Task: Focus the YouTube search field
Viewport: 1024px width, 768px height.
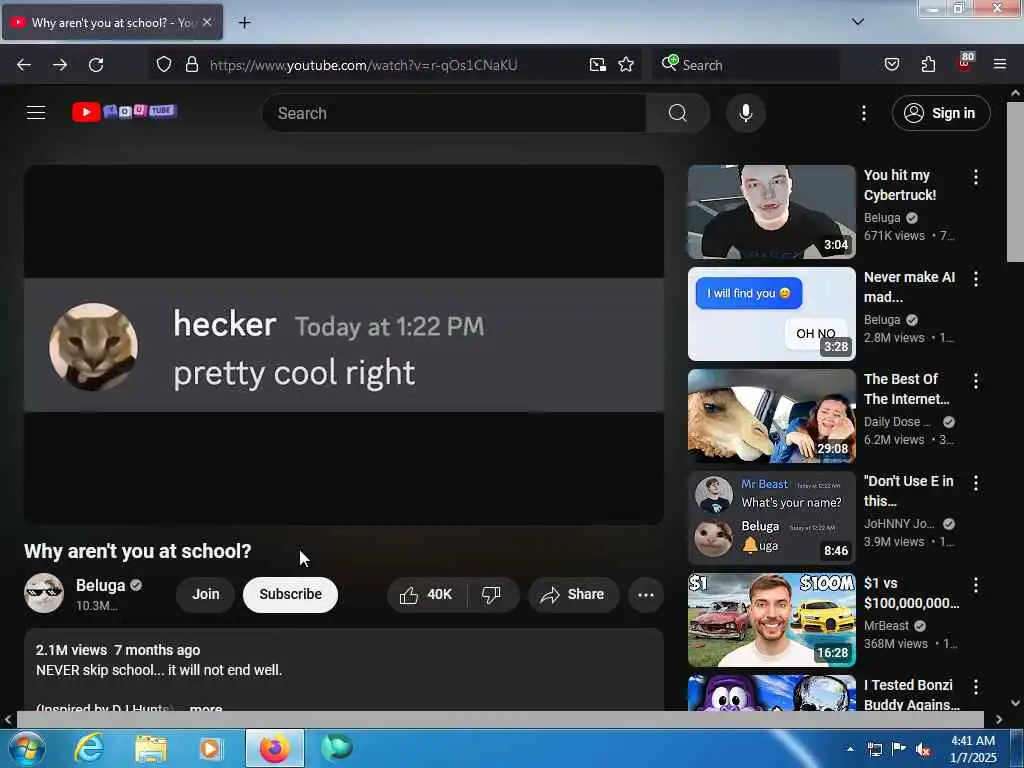Action: (455, 113)
